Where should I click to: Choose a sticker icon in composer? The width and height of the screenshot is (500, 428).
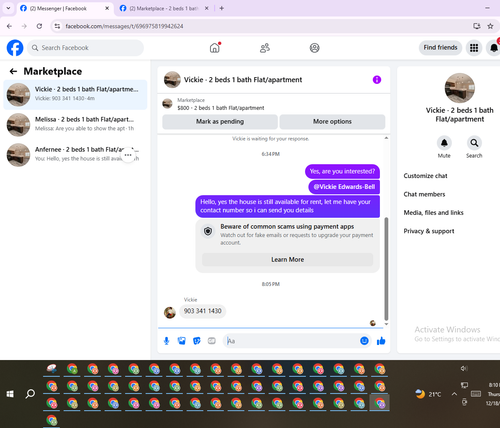[x=197, y=341]
